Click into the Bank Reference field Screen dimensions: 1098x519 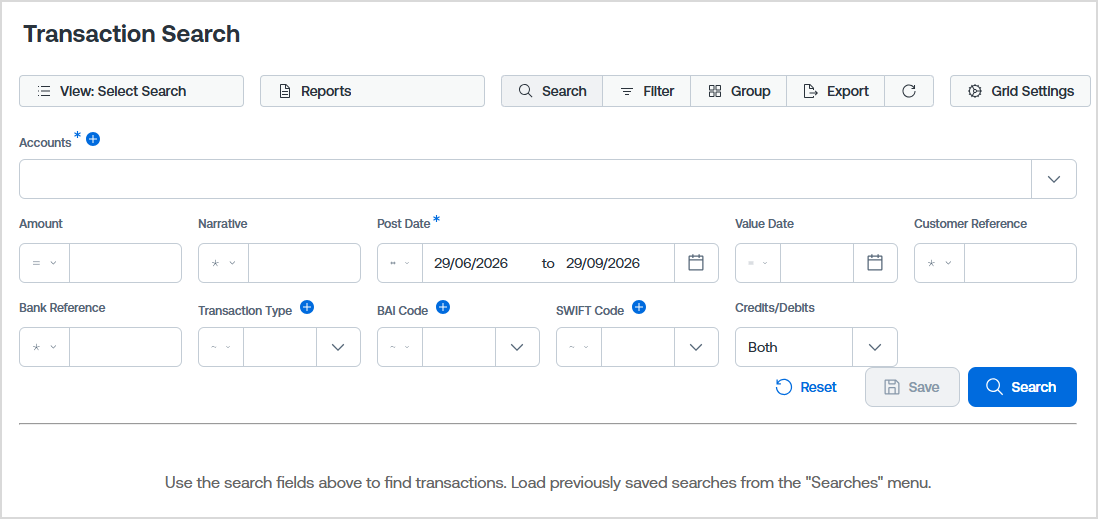(125, 347)
